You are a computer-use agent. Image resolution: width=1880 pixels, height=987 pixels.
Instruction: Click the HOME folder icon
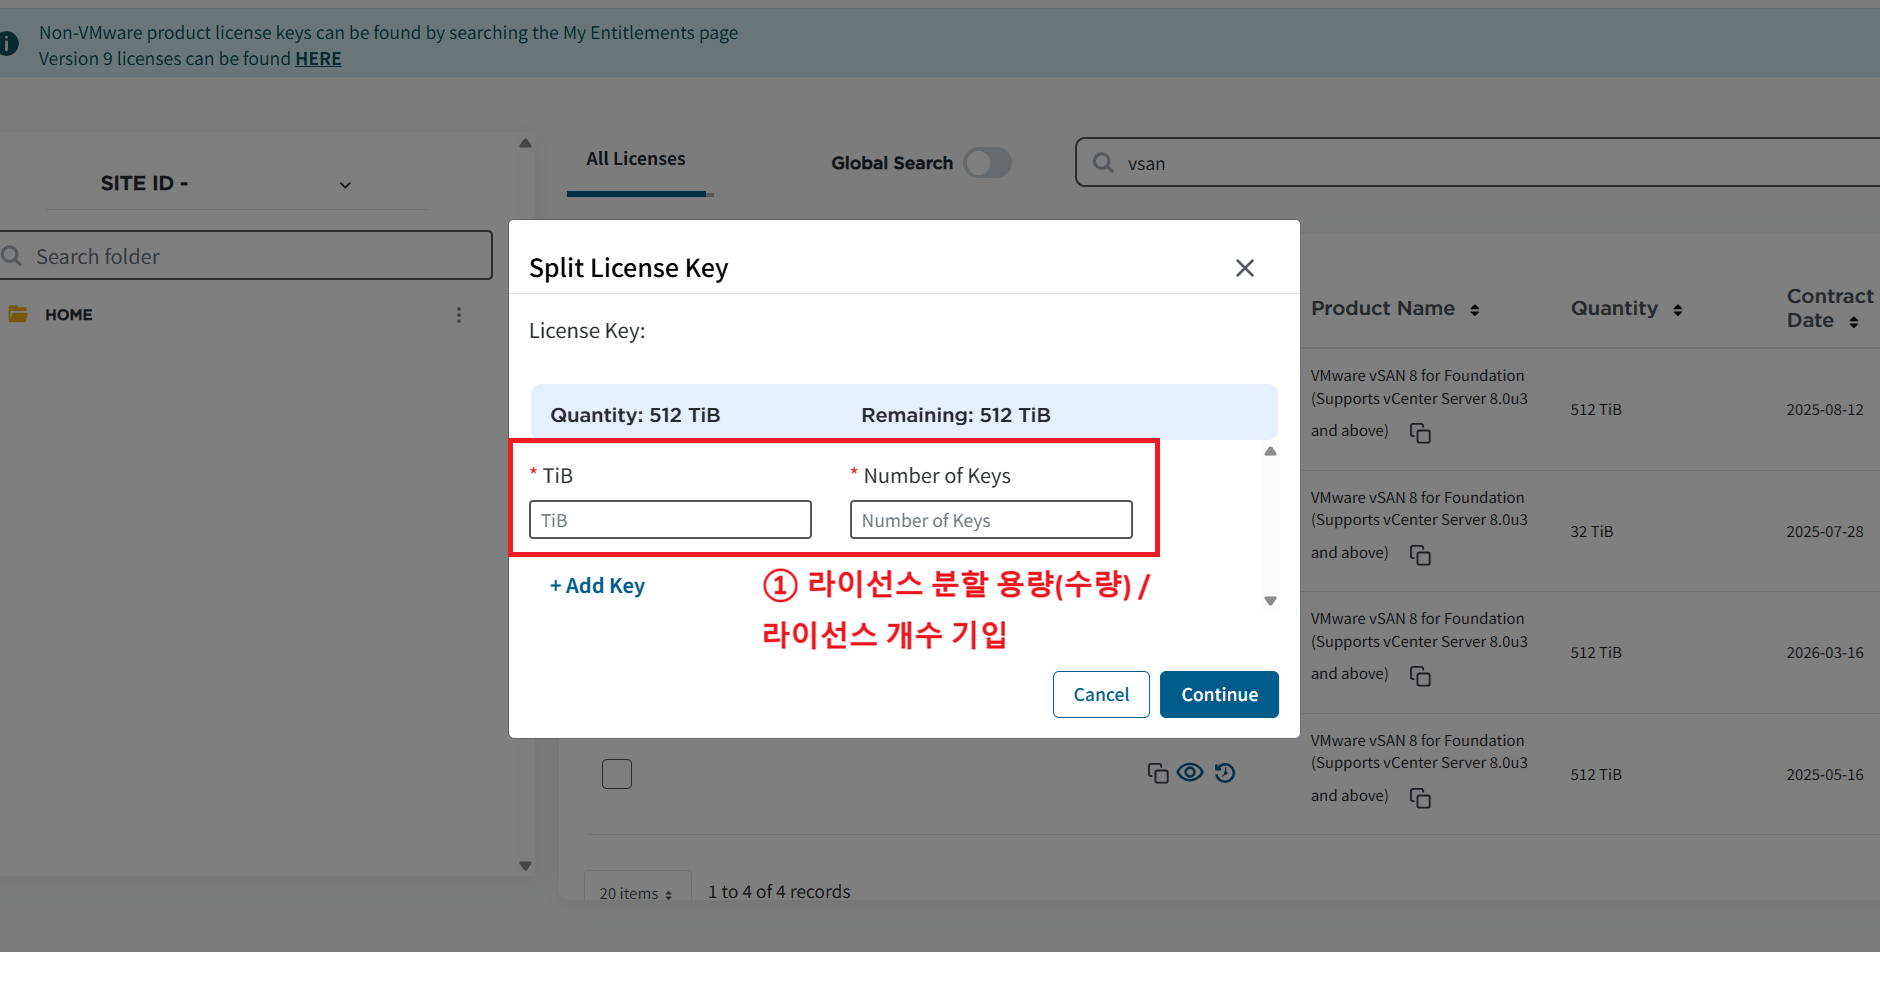[18, 314]
